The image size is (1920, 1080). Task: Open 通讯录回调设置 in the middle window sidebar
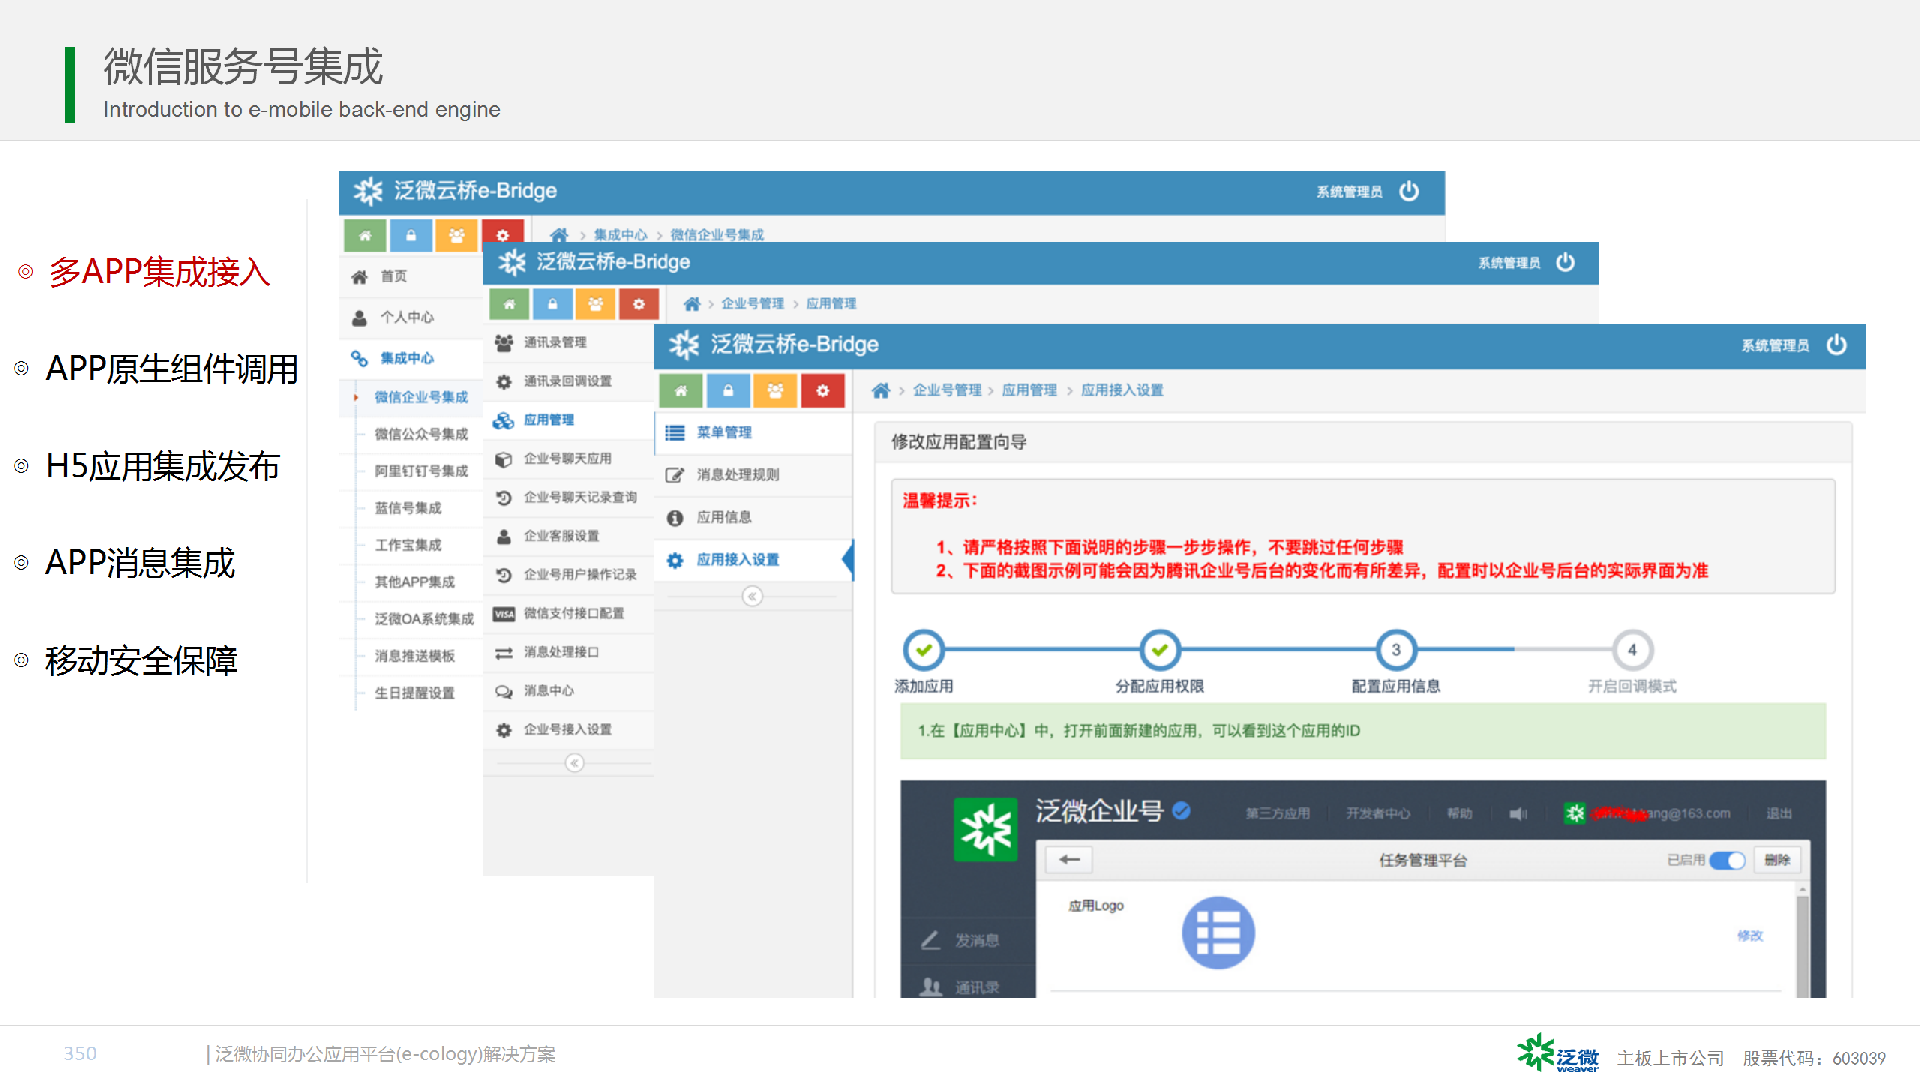(568, 382)
